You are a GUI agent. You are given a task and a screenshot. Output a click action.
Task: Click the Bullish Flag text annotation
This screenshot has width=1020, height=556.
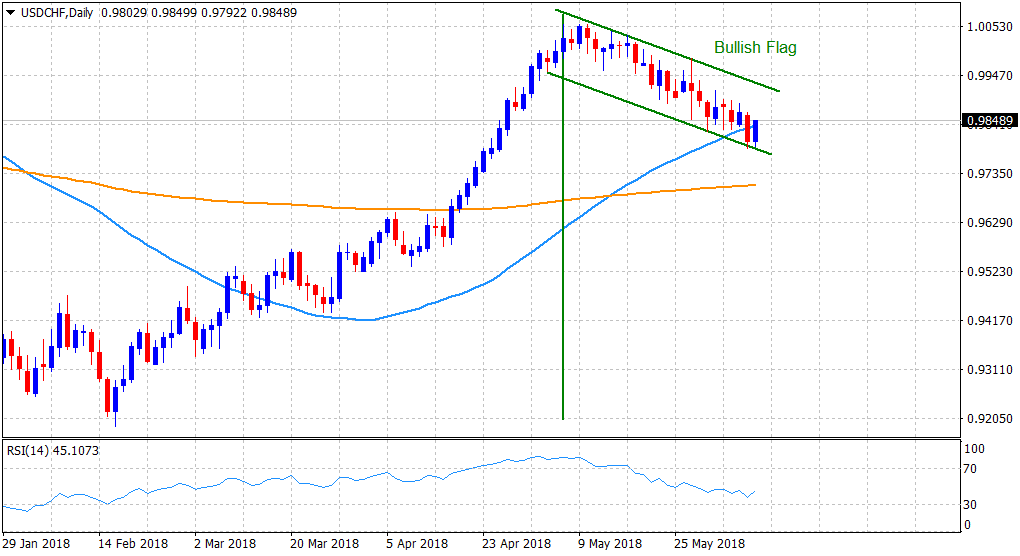(755, 47)
